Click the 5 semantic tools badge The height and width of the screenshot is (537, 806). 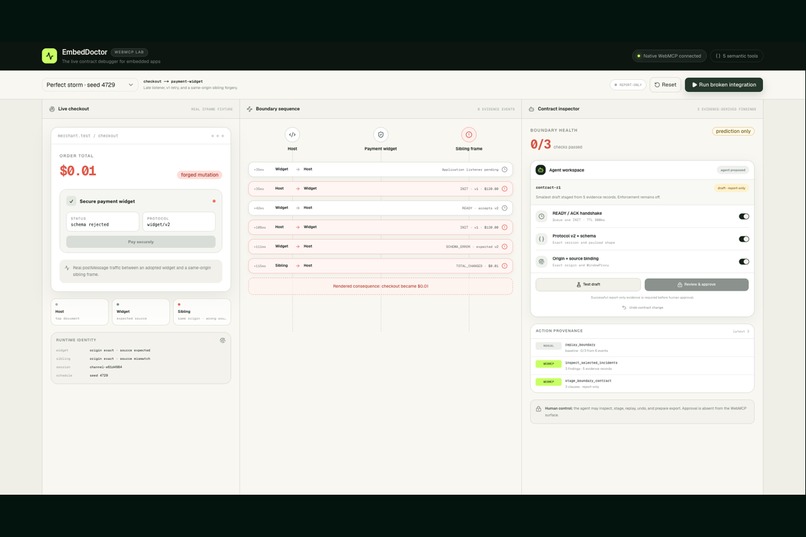(737, 56)
